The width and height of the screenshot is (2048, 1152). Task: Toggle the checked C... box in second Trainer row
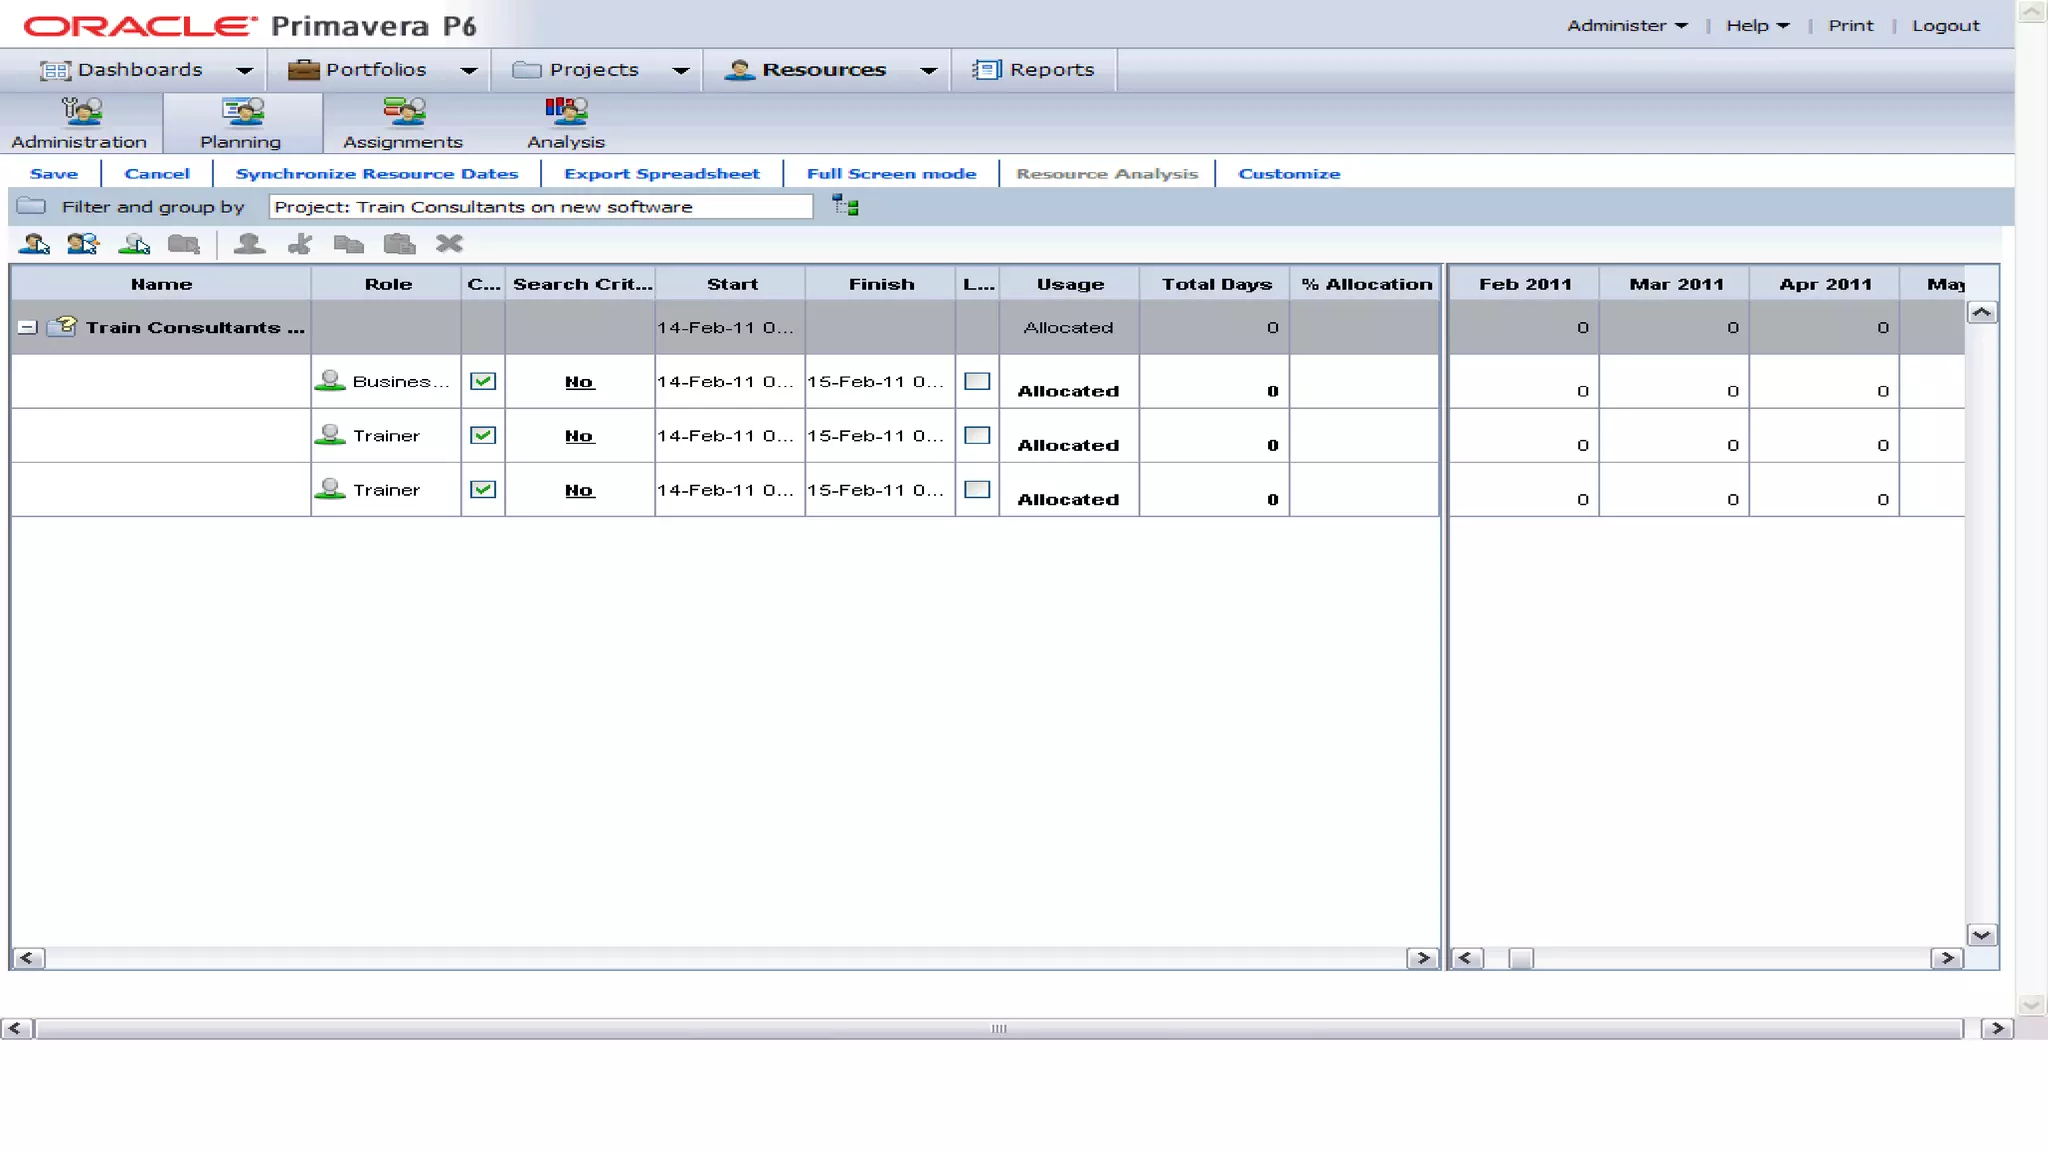[483, 435]
